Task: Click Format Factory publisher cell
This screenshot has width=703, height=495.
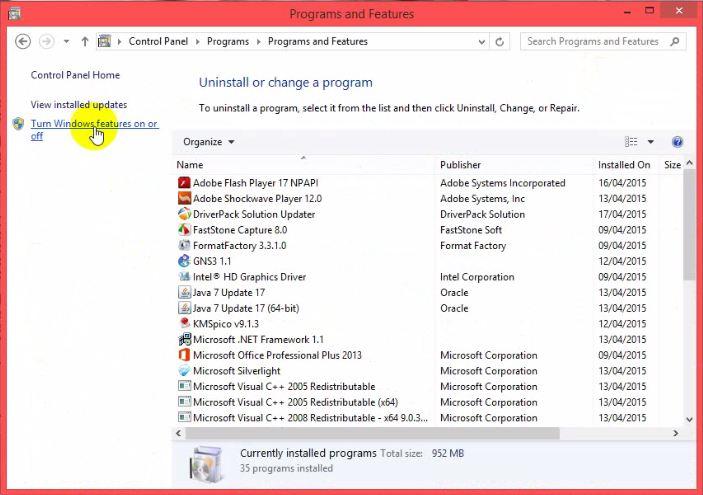Action: [473, 246]
